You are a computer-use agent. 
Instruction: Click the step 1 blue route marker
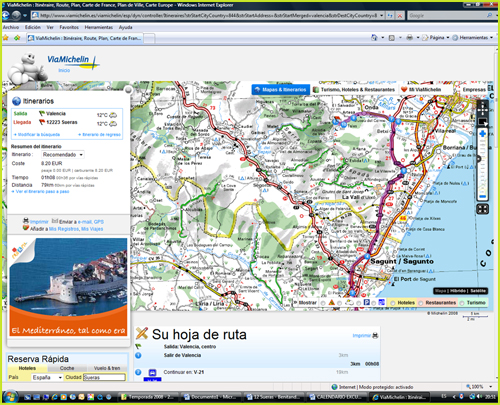pyautogui.click(x=138, y=355)
